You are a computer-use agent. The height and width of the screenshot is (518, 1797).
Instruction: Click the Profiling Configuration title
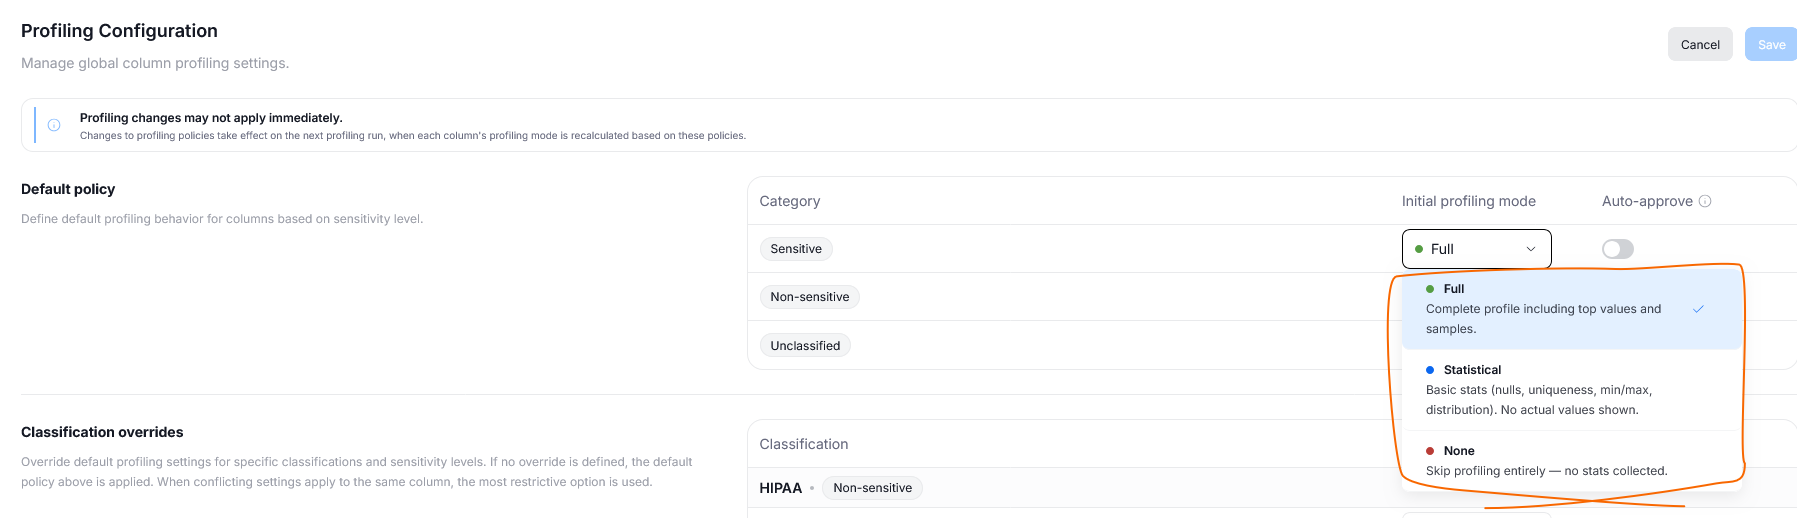coord(119,31)
